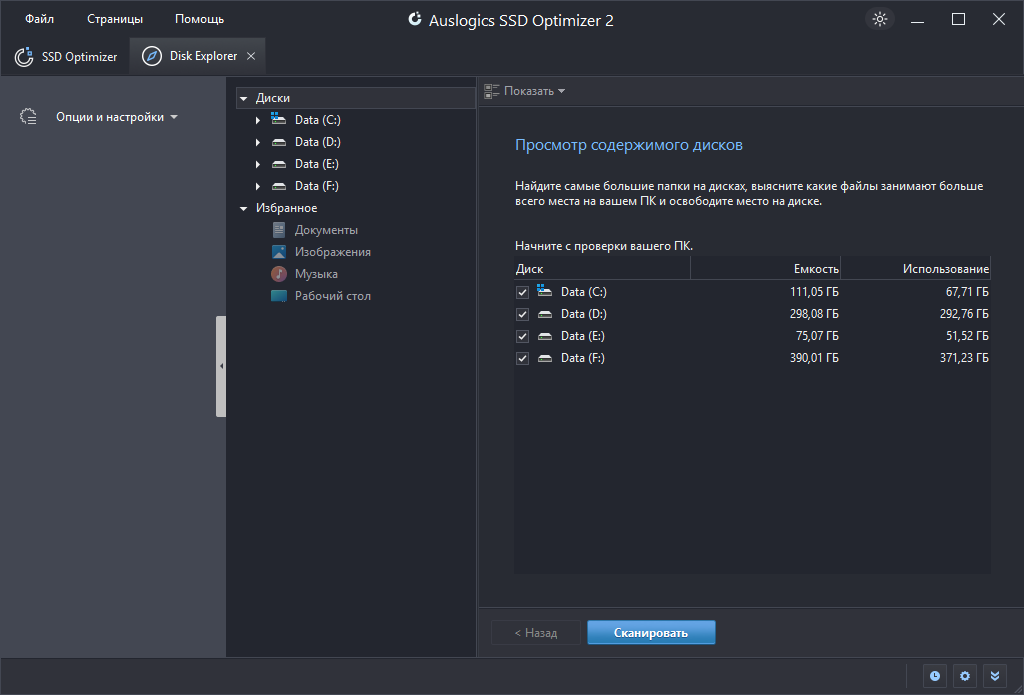1024x695 pixels.
Task: Collapse the Избранное tree section
Action: pyautogui.click(x=244, y=208)
